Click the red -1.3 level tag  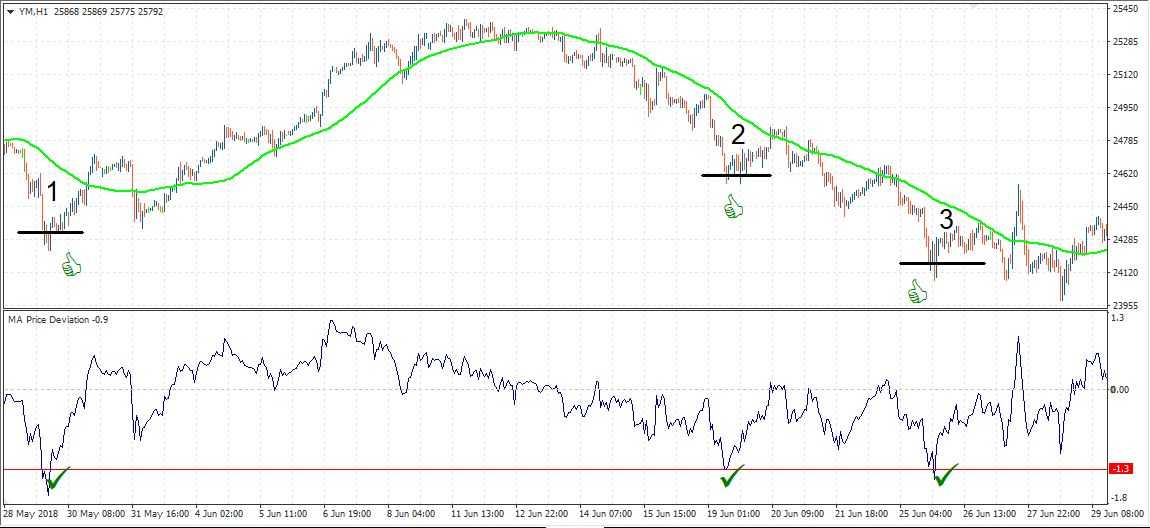[x=1120, y=469]
